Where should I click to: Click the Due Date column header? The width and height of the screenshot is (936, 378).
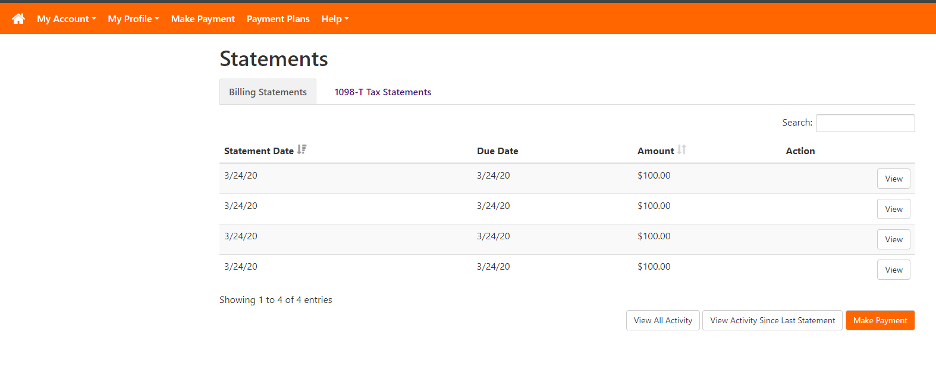pyautogui.click(x=497, y=151)
